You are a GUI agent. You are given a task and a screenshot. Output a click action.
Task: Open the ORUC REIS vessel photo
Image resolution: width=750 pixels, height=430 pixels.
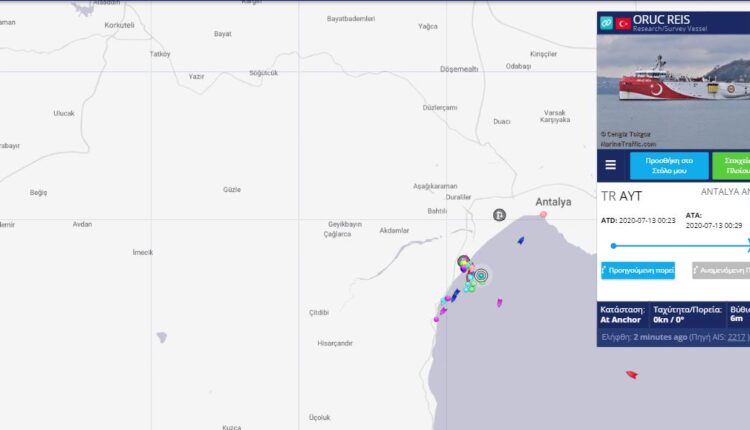tap(673, 91)
